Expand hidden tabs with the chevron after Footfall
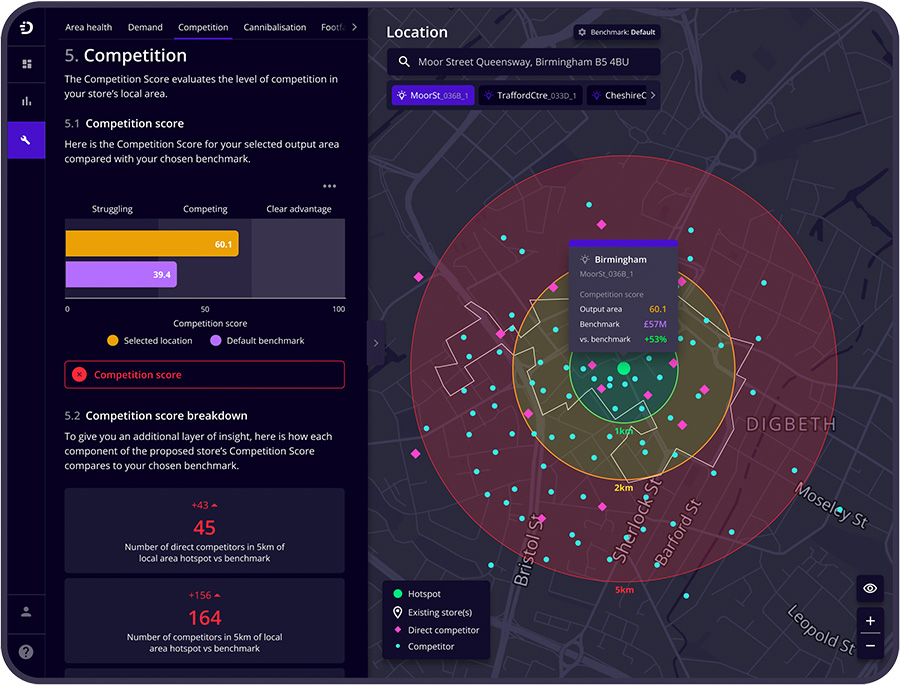 click(352, 27)
